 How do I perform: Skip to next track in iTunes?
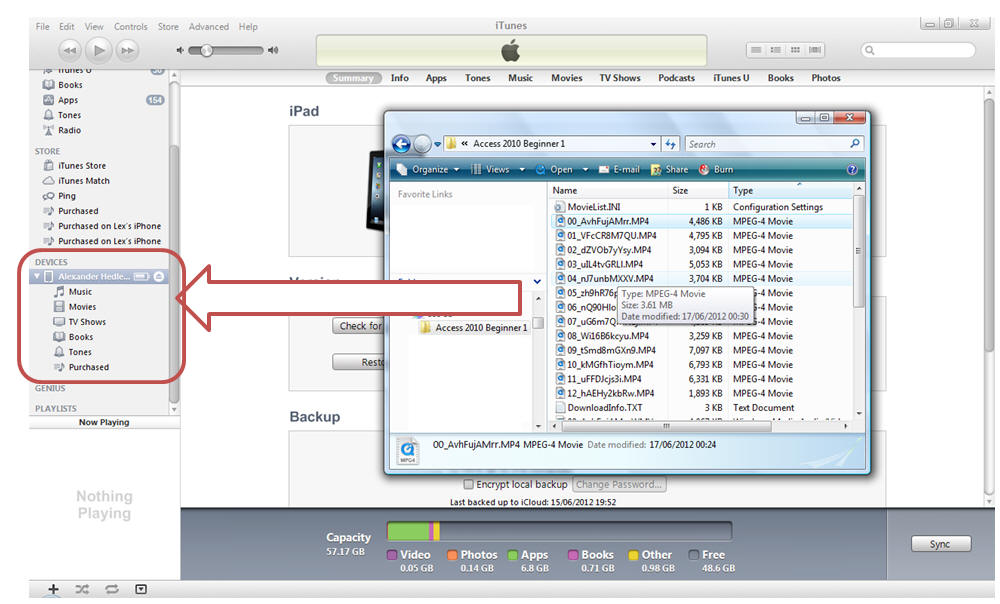[128, 50]
